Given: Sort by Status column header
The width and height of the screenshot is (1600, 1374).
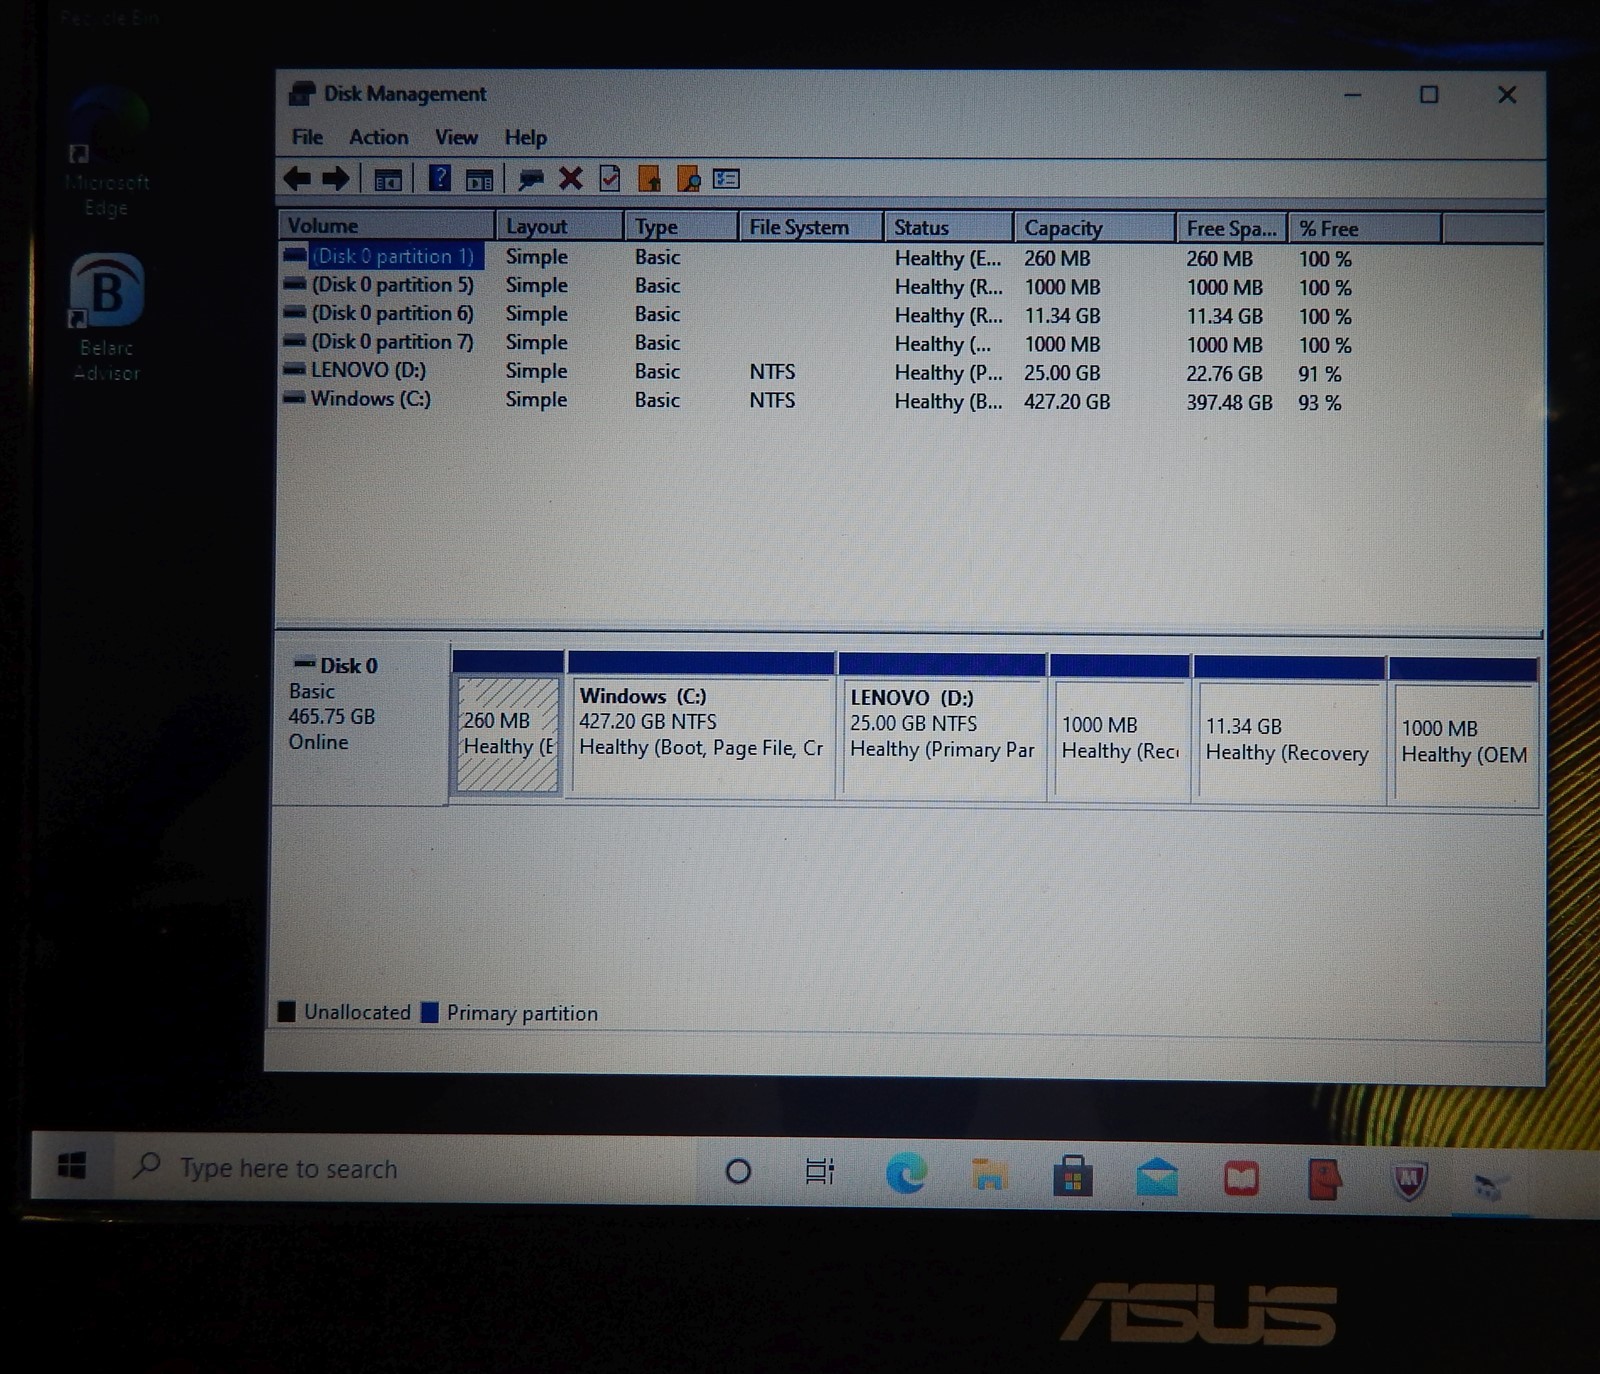Looking at the screenshot, I should 948,228.
